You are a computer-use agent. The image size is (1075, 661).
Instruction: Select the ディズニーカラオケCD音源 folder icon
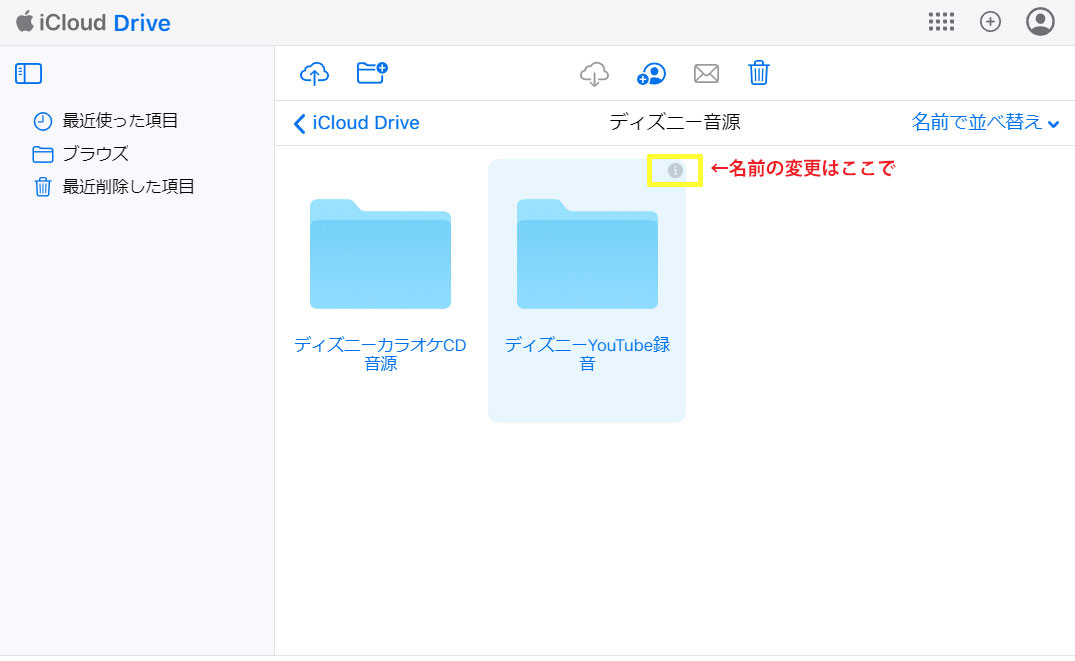click(x=381, y=254)
